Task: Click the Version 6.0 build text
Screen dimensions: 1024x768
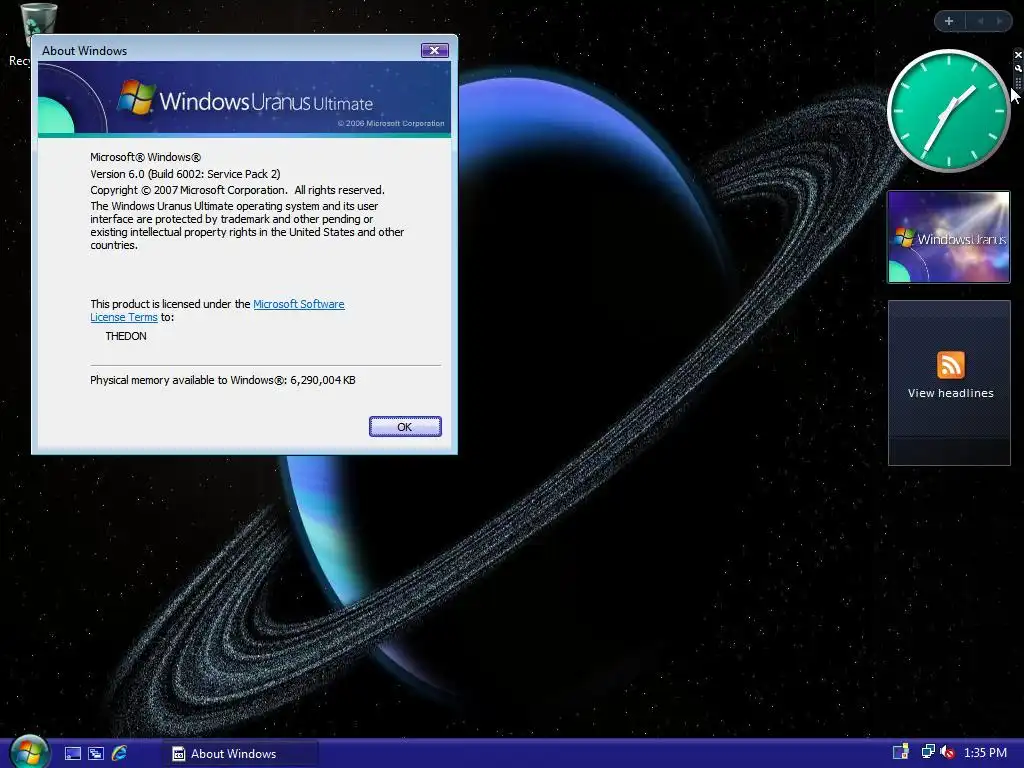Action: 185,174
